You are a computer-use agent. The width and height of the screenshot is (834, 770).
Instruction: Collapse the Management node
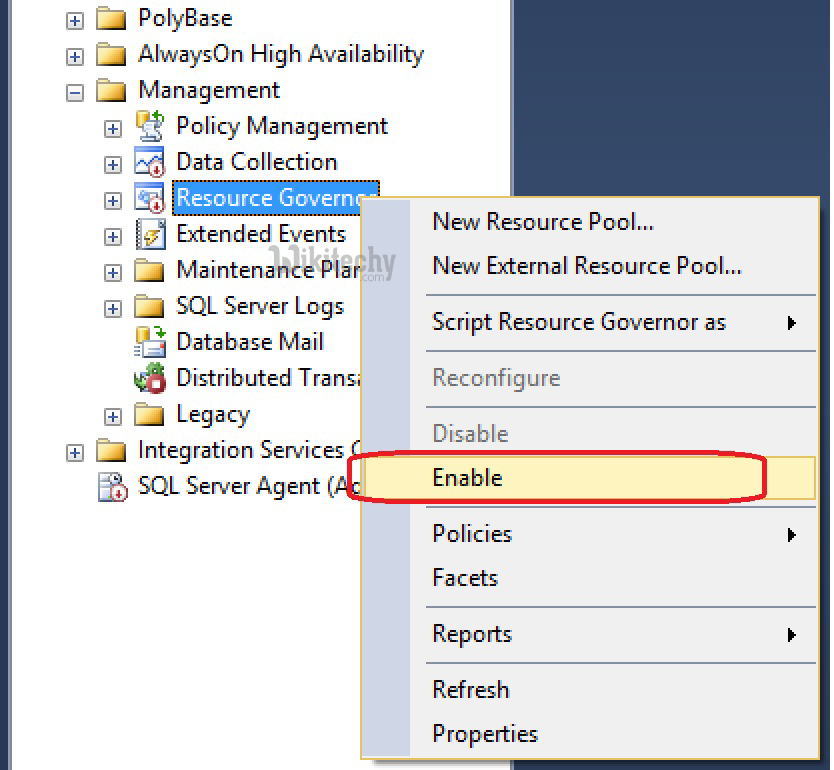74,90
